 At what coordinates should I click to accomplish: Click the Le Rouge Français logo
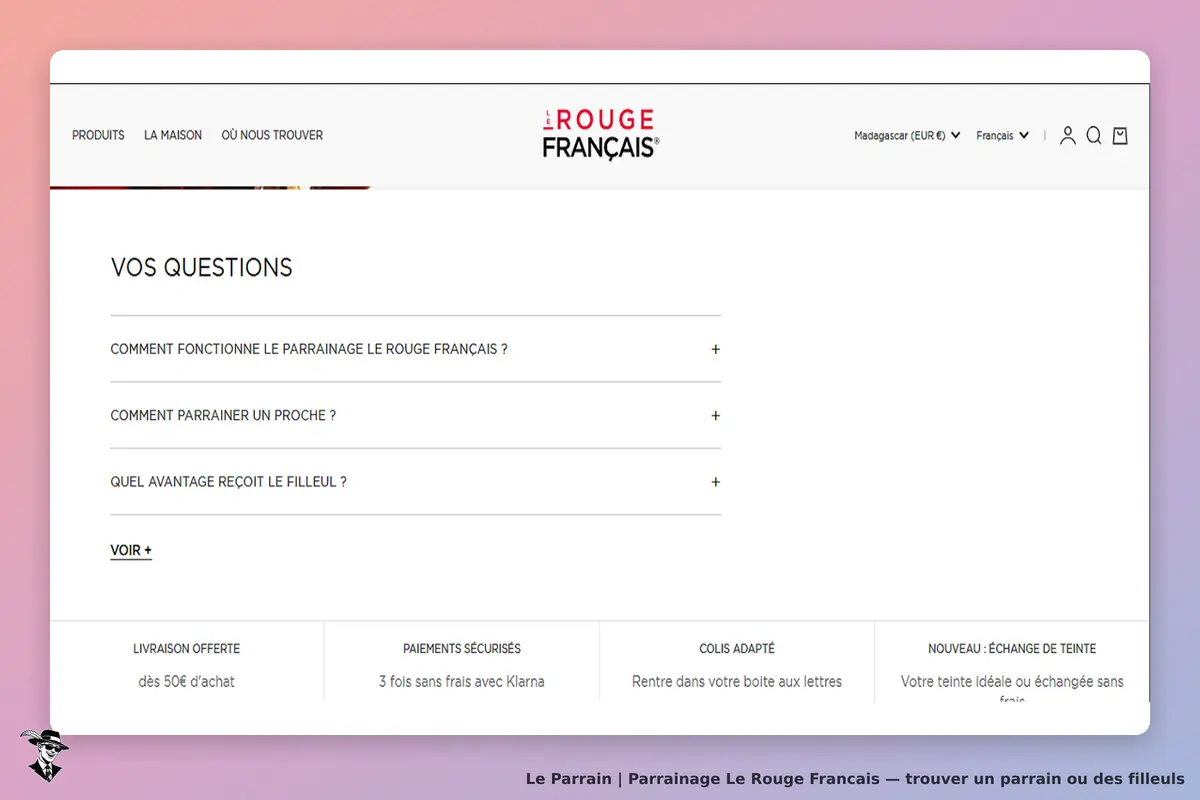601,135
